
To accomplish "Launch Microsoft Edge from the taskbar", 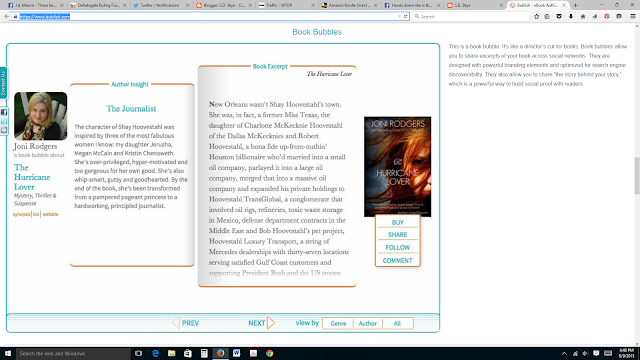I will [156, 353].
